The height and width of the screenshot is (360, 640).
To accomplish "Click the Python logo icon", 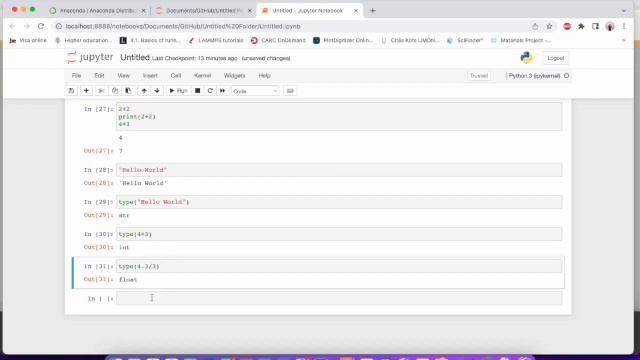I will point(527,58).
